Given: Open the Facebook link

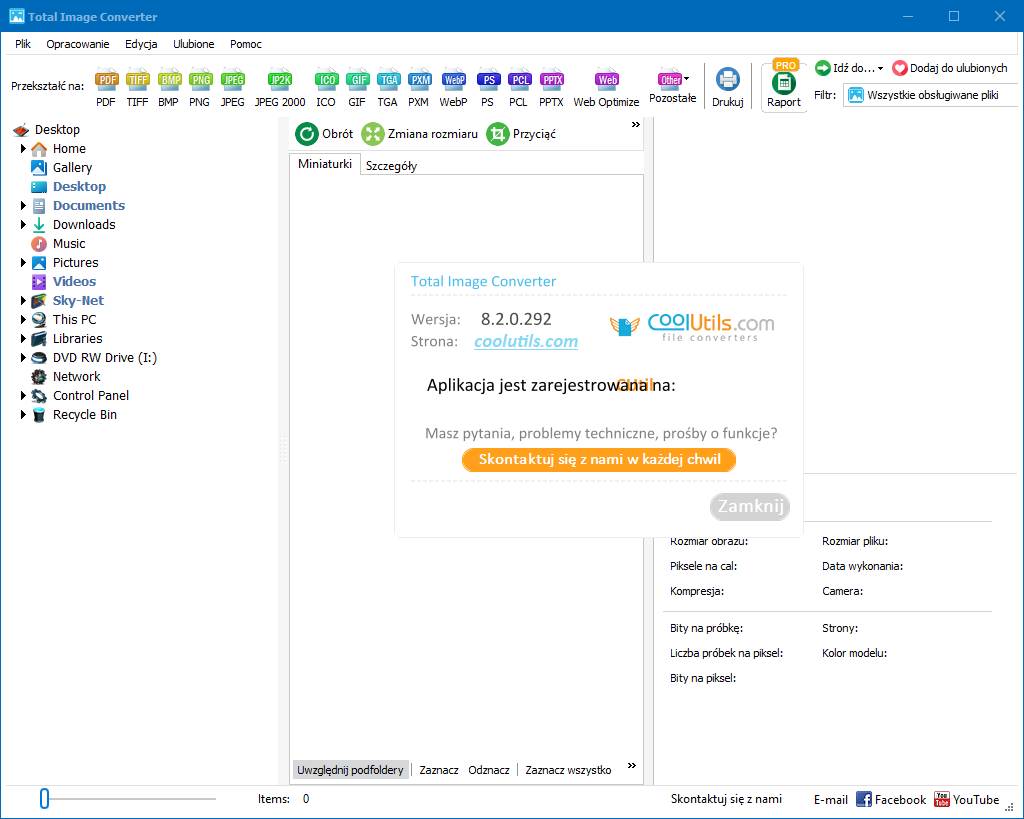Looking at the screenshot, I should pyautogui.click(x=891, y=799).
